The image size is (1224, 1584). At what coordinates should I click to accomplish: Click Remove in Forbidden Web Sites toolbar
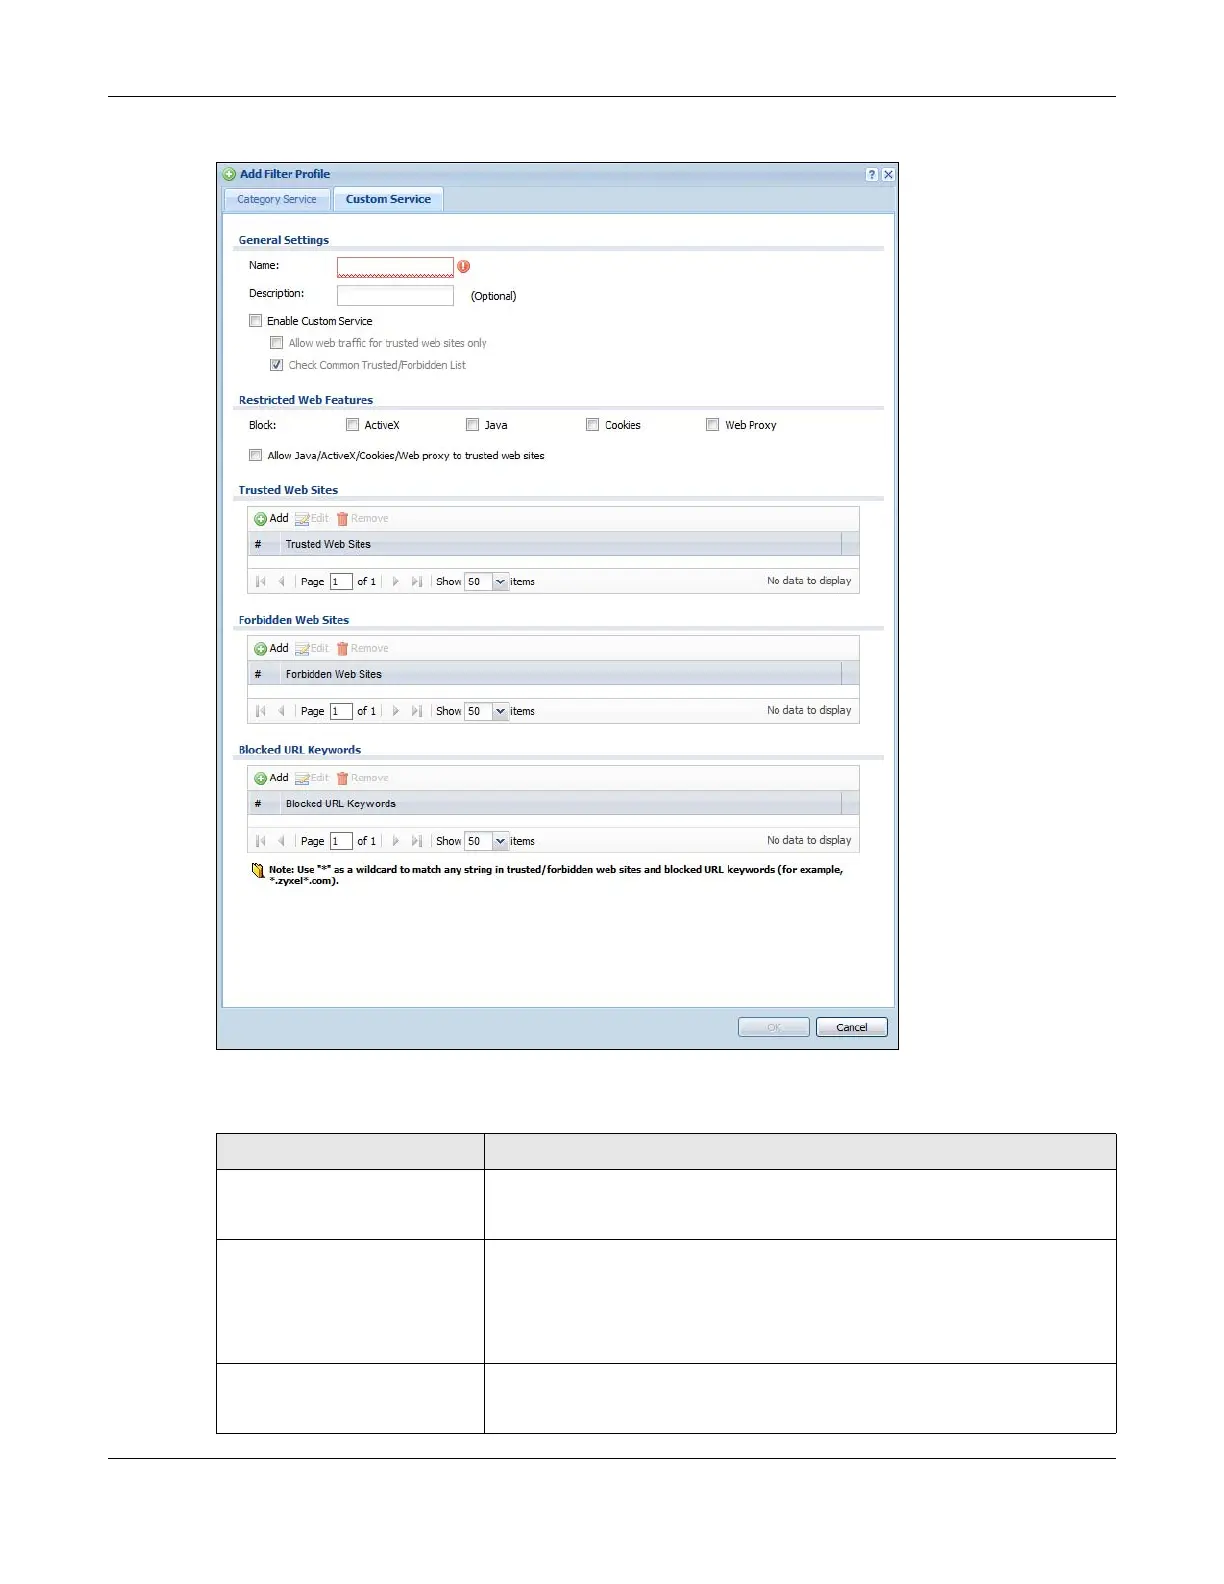pos(362,648)
